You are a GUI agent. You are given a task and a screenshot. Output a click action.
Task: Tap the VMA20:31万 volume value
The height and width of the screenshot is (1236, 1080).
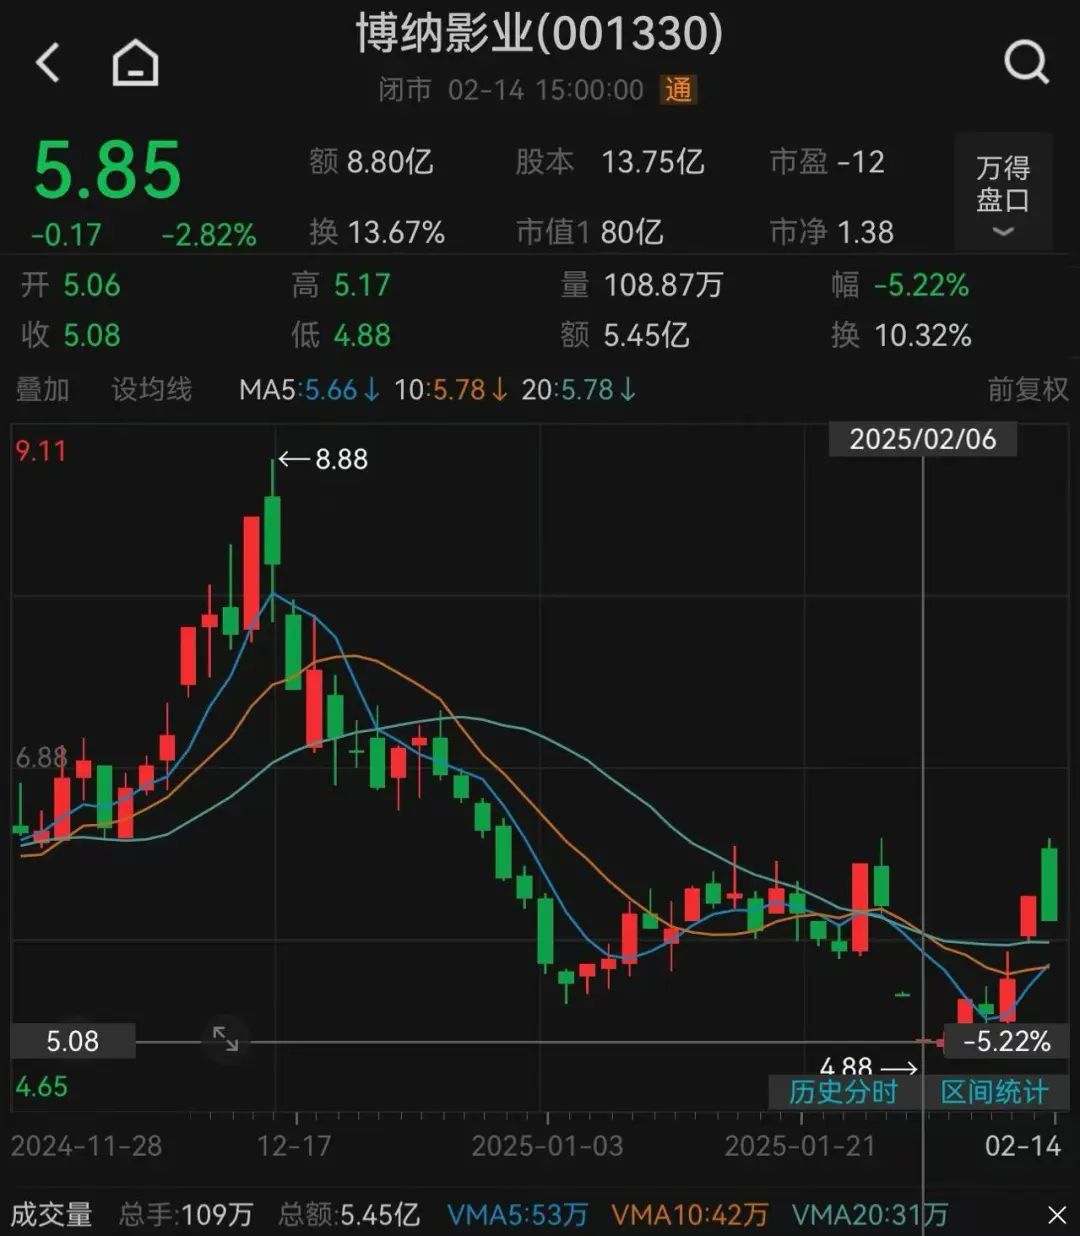point(870,1215)
